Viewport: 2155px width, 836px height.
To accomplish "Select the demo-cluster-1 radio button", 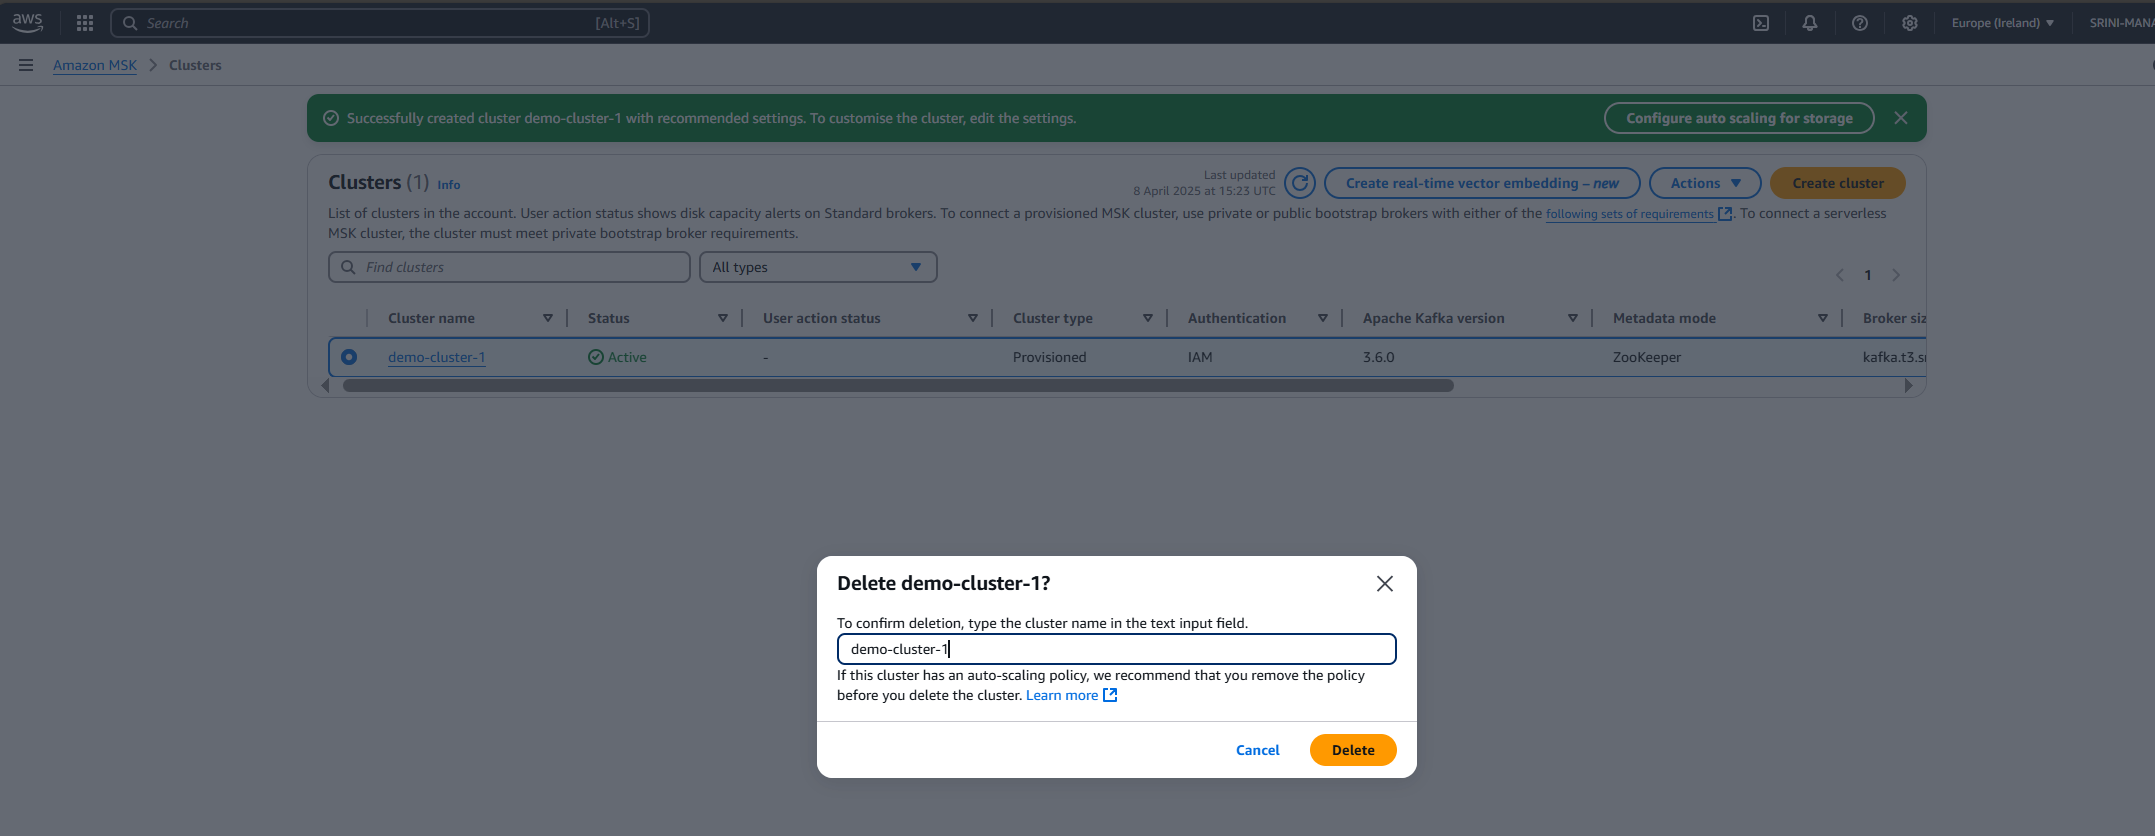I will tap(349, 357).
